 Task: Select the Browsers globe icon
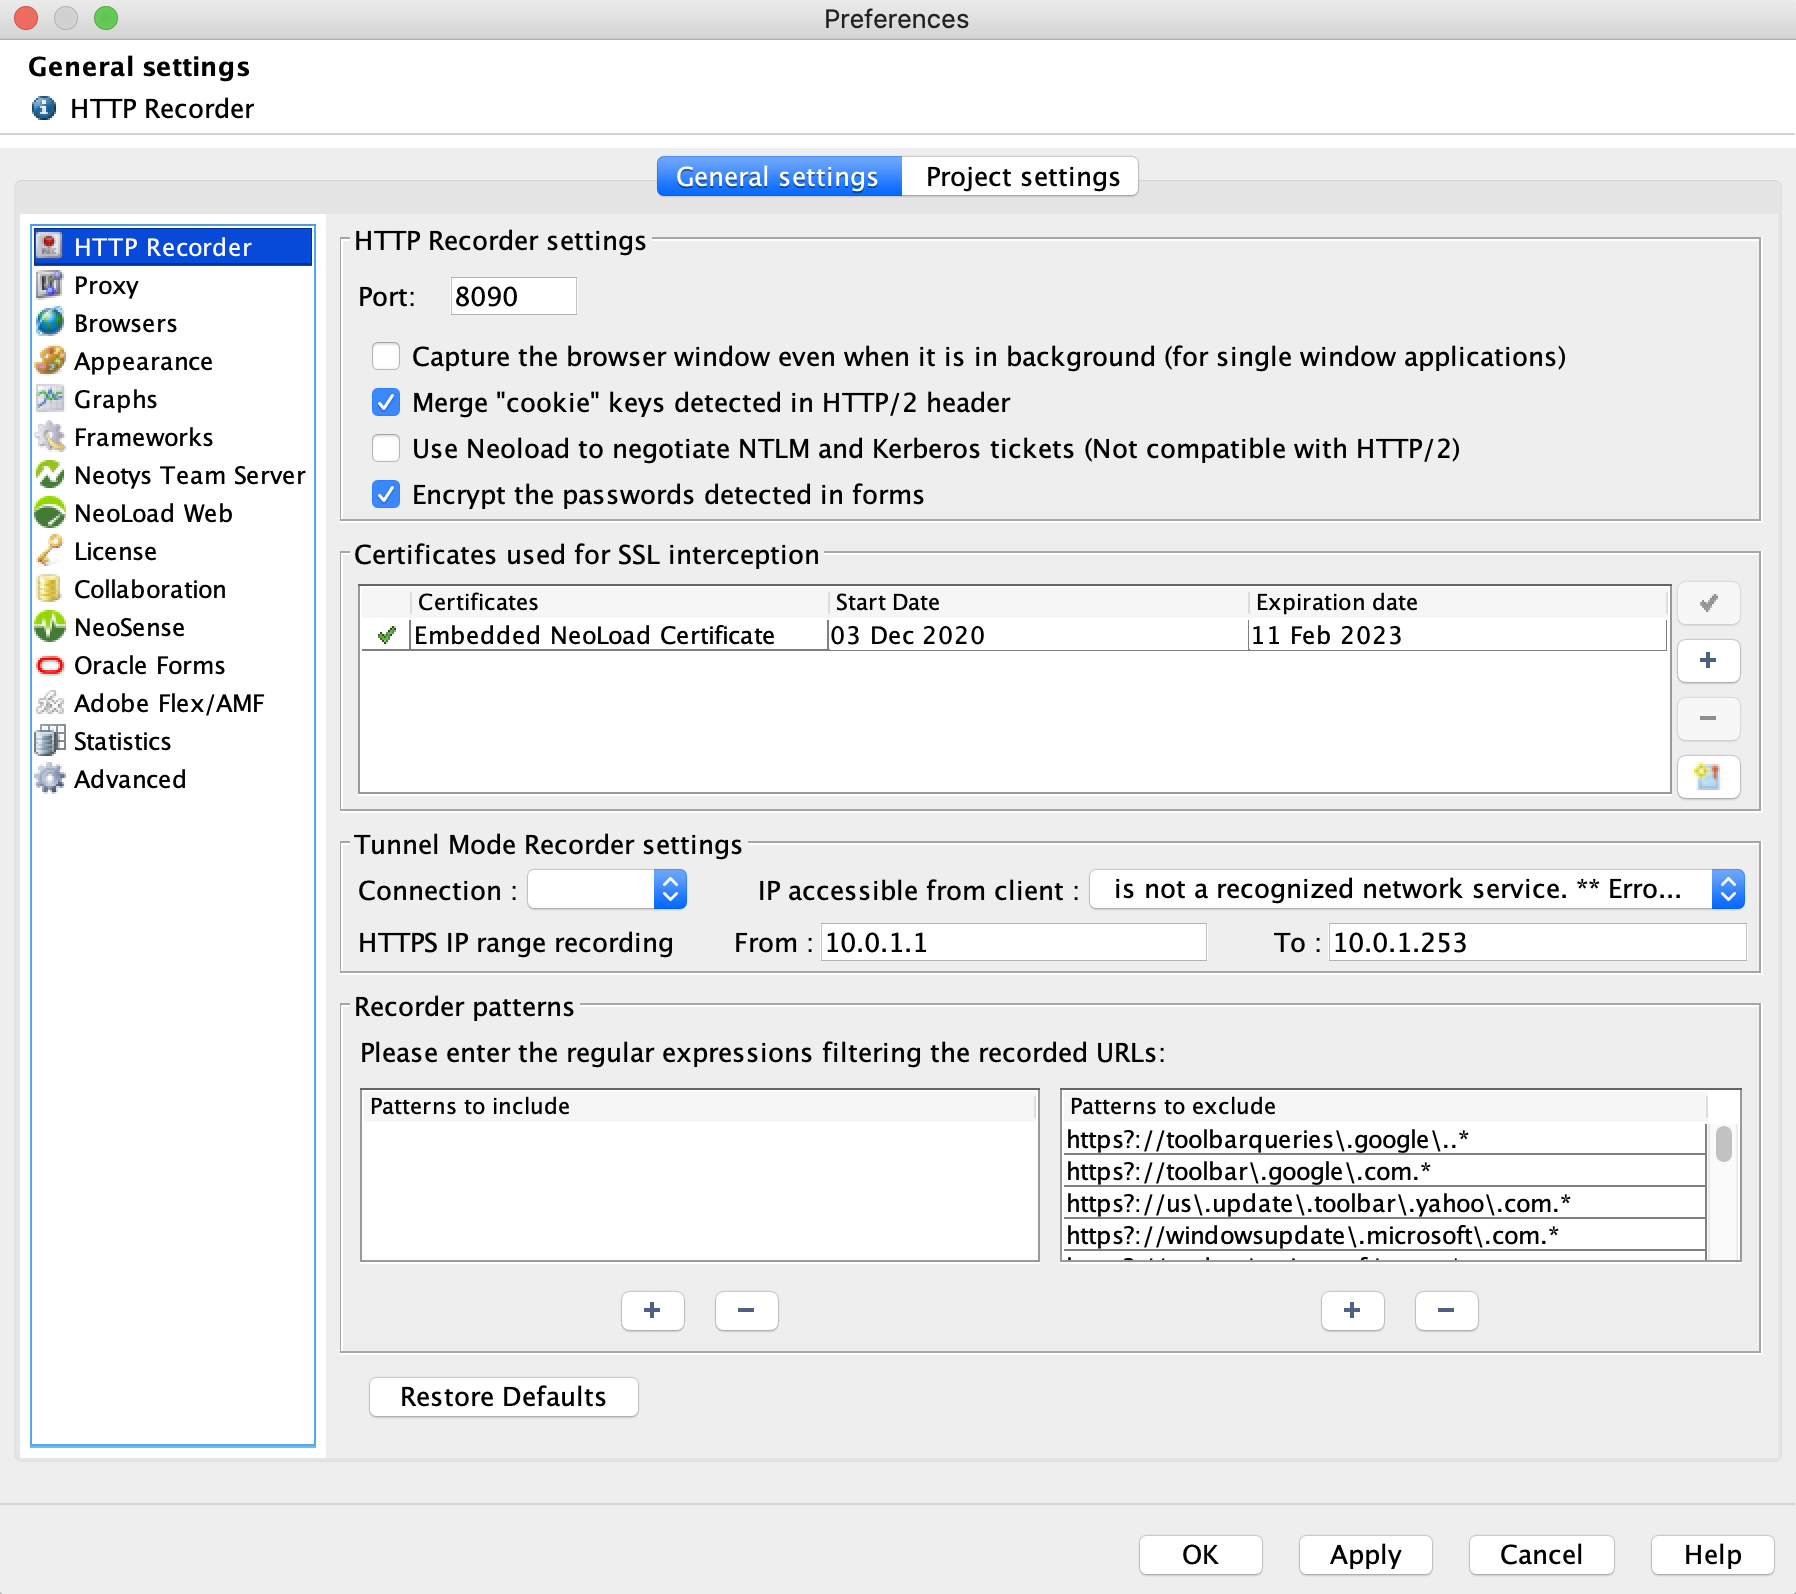coord(49,323)
